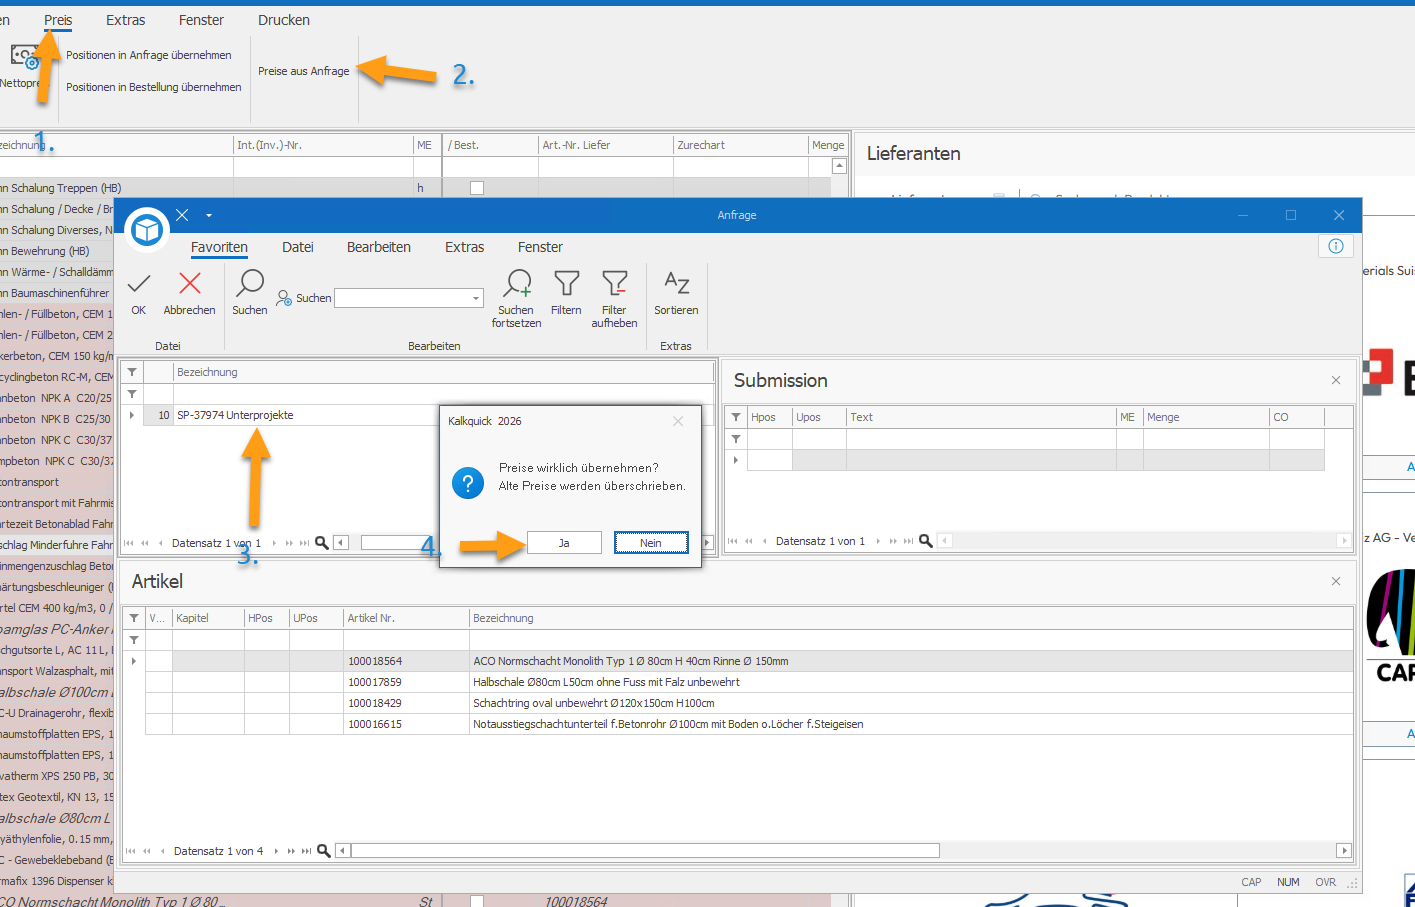Image resolution: width=1415 pixels, height=907 pixels.
Task: Sort by Artikel Nr. column header
Action: click(x=406, y=618)
